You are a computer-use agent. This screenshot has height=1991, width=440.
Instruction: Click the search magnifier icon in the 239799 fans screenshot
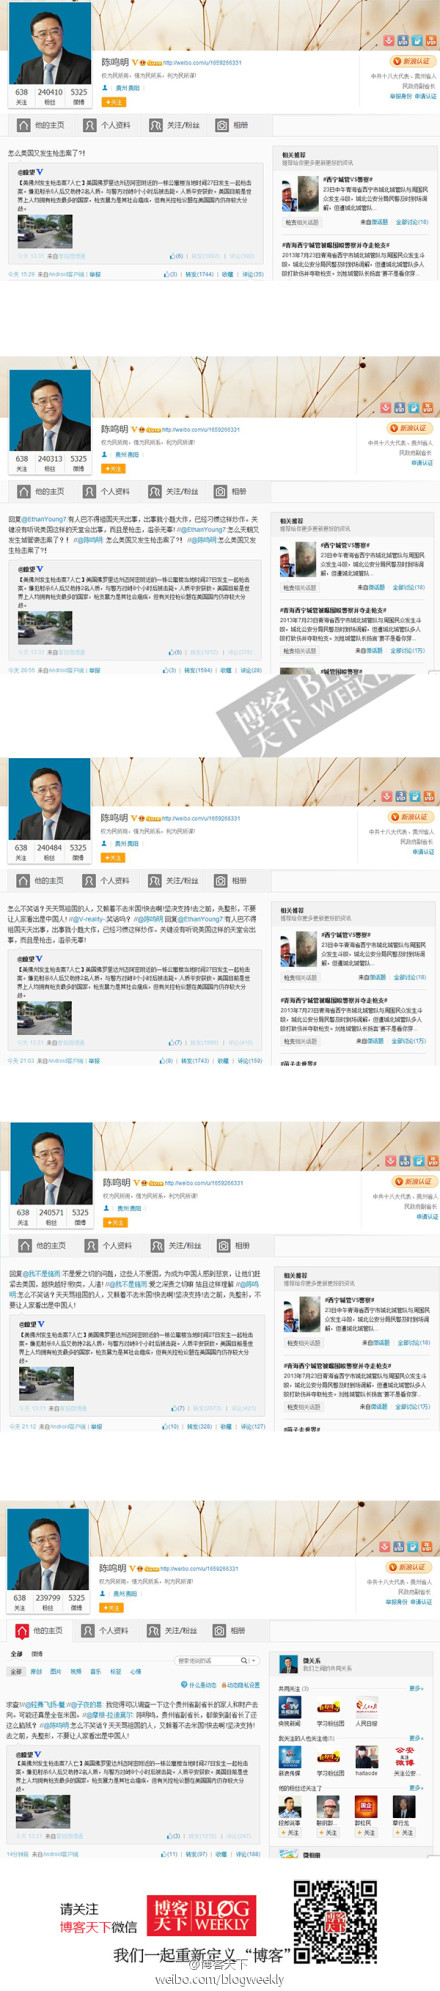tap(243, 1661)
